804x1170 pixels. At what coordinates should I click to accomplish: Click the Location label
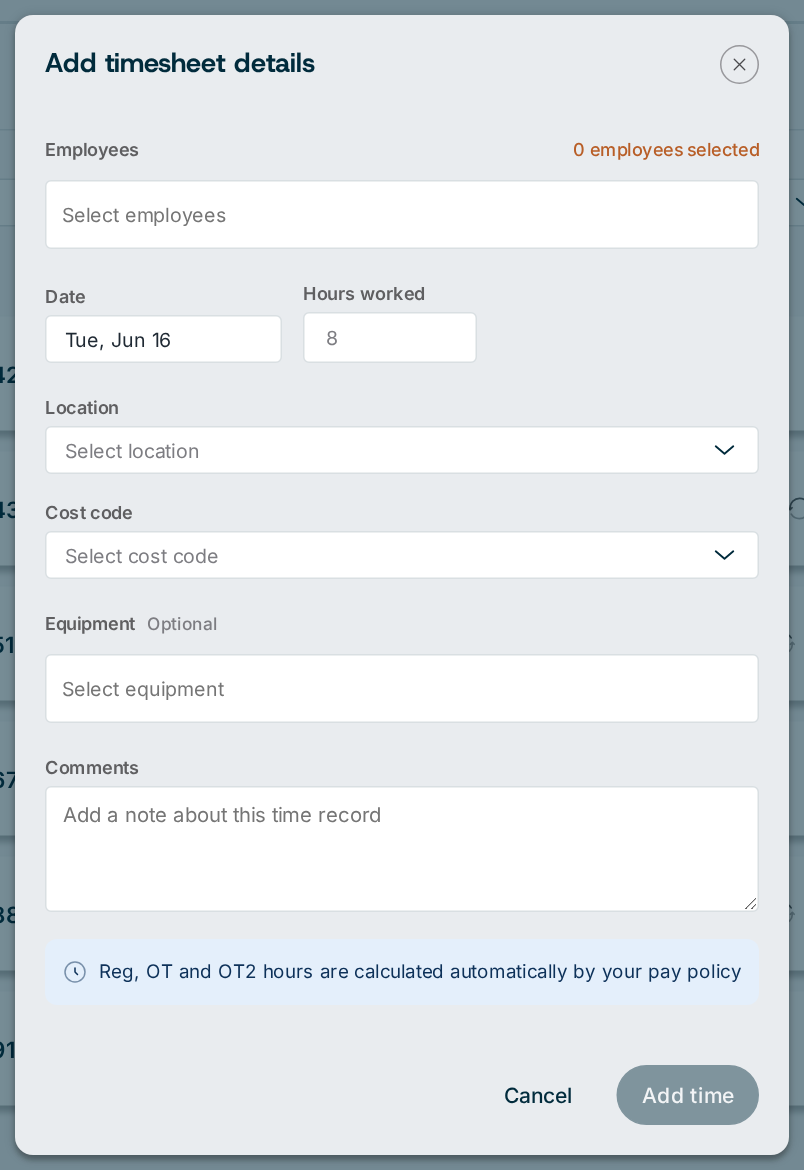(82, 407)
